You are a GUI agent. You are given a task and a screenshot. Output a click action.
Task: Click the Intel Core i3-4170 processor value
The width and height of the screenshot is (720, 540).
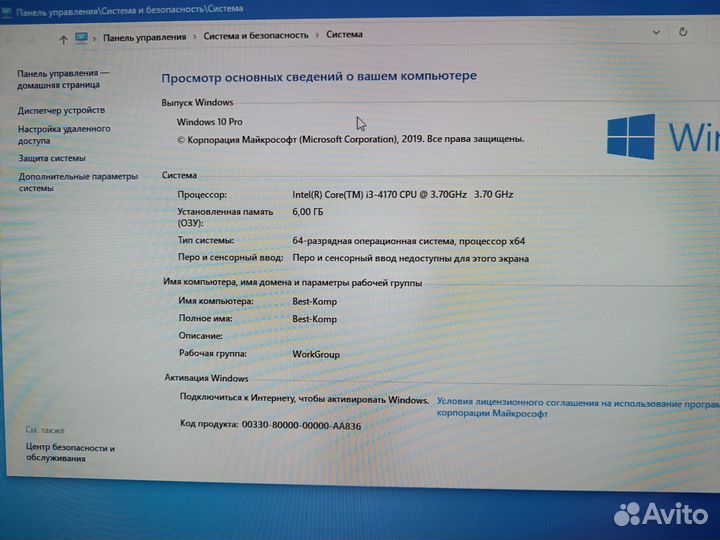403,195
